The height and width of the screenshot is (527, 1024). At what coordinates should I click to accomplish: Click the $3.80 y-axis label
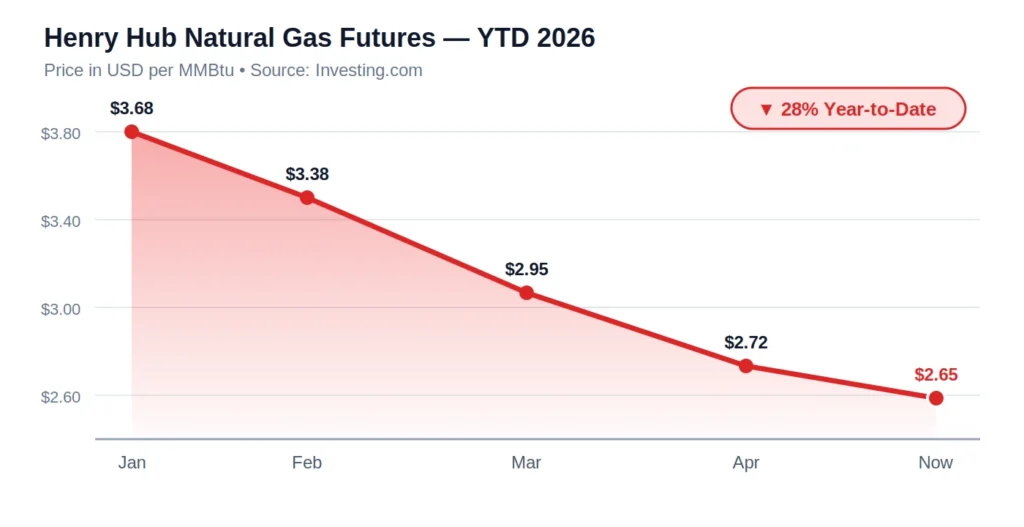click(61, 133)
